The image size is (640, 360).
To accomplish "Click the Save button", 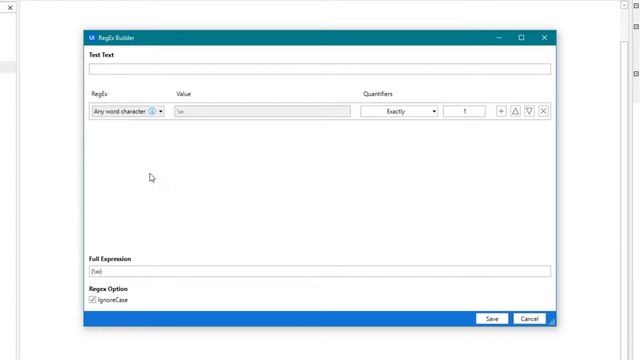I will pyautogui.click(x=492, y=319).
